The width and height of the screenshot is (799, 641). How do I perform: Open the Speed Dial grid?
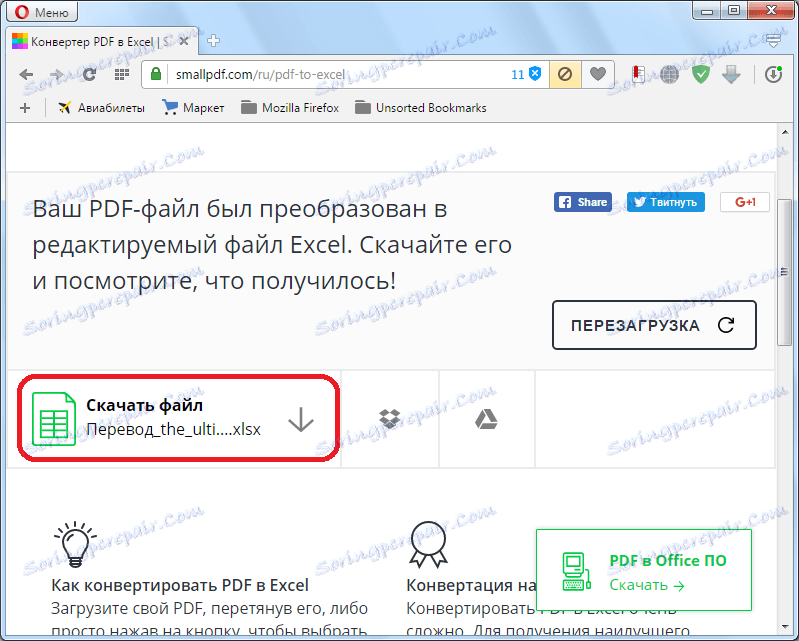(122, 74)
